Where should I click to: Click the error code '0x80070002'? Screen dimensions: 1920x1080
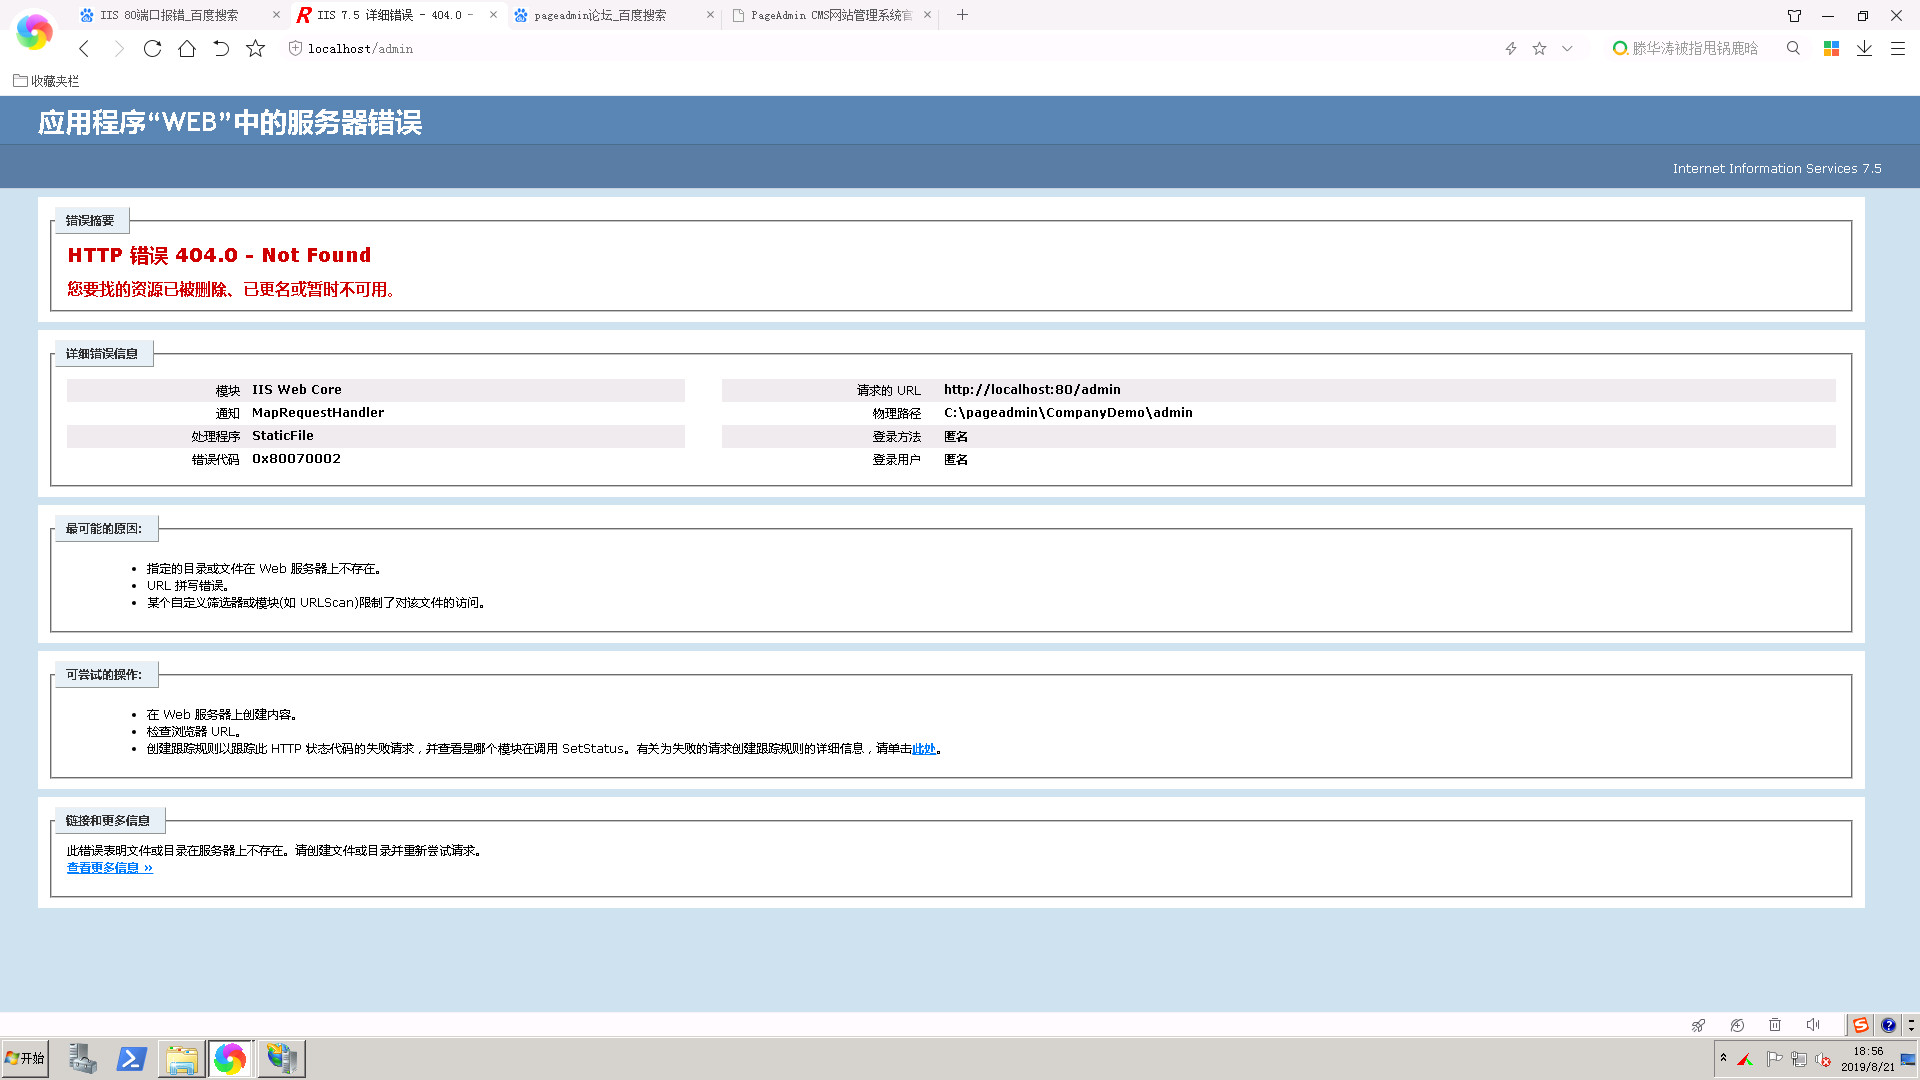pos(296,459)
